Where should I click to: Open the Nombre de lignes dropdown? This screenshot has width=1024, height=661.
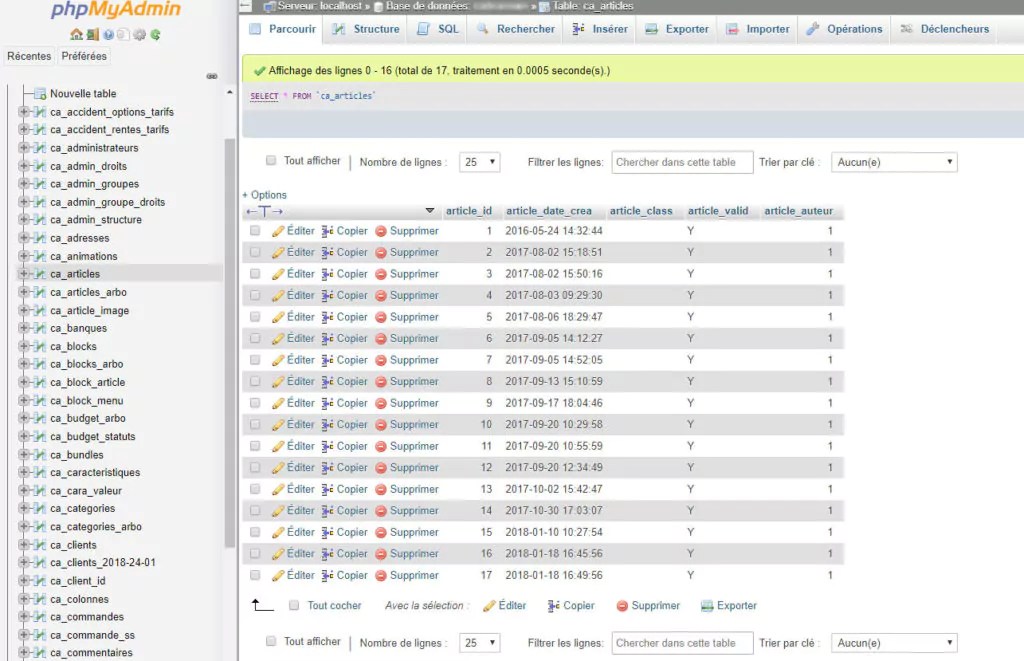coord(479,160)
